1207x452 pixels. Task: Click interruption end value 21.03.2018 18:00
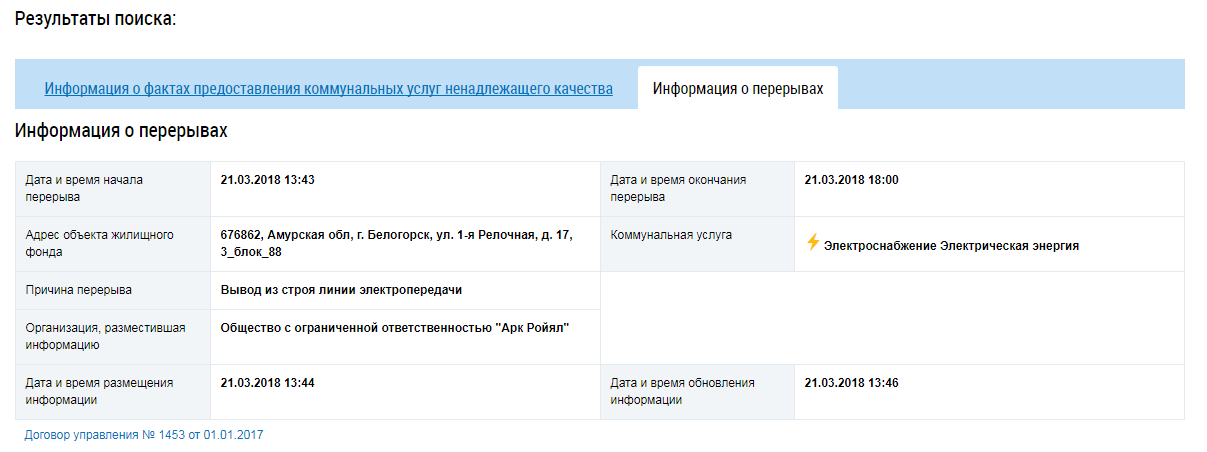tap(852, 180)
